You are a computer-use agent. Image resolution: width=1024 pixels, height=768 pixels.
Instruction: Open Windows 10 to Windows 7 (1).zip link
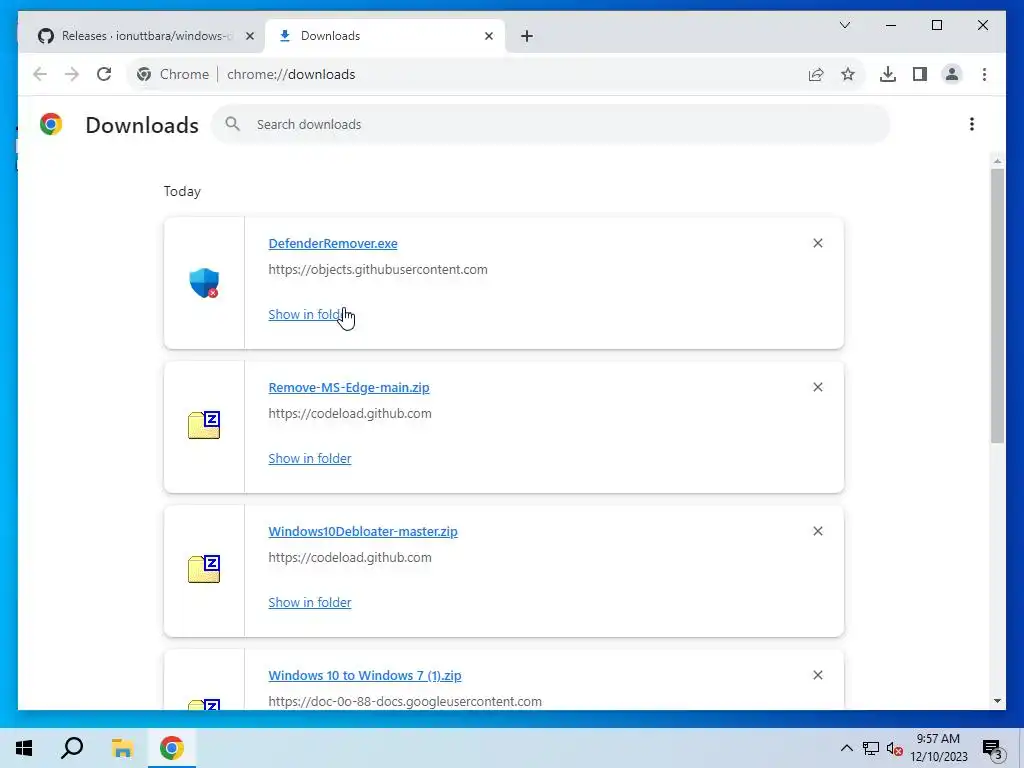(364, 675)
